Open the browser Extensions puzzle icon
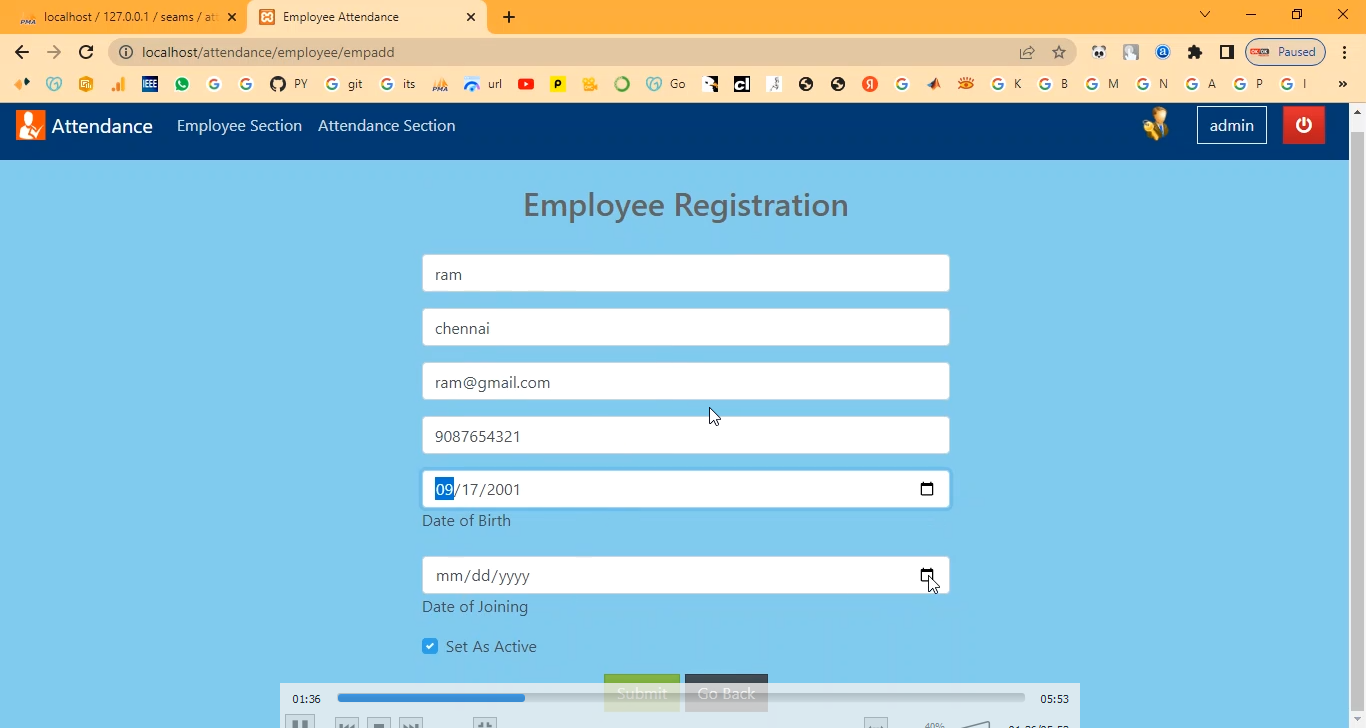The height and width of the screenshot is (728, 1366). point(1194,52)
